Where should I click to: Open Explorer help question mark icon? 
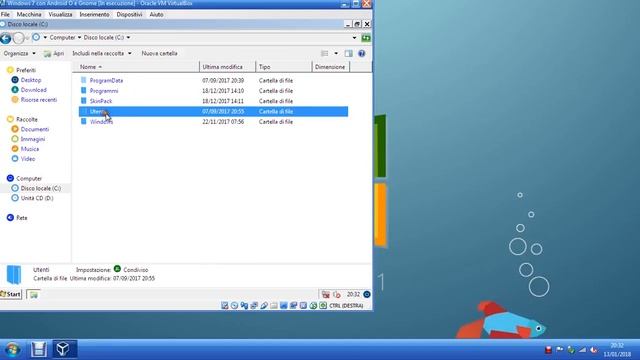pos(362,53)
